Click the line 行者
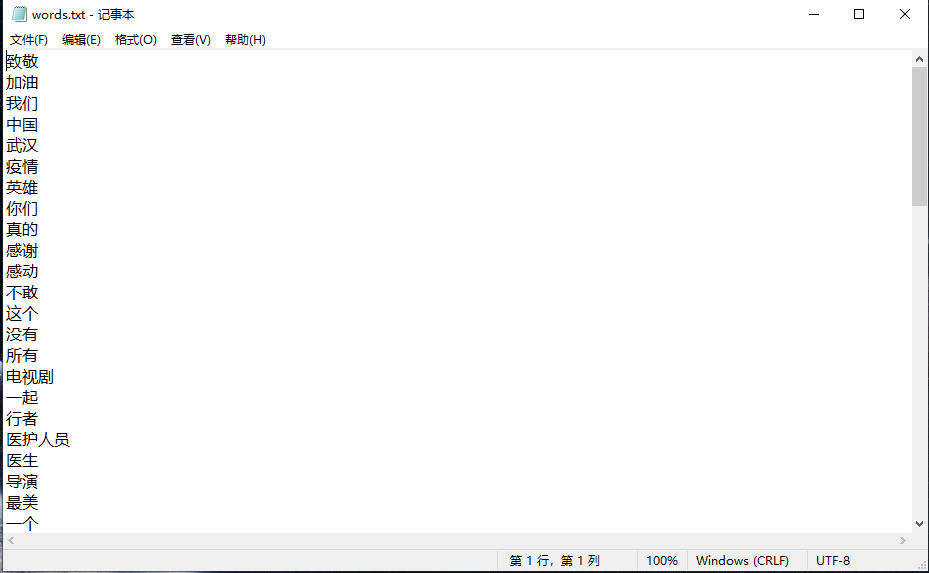The image size is (929, 573). point(22,419)
